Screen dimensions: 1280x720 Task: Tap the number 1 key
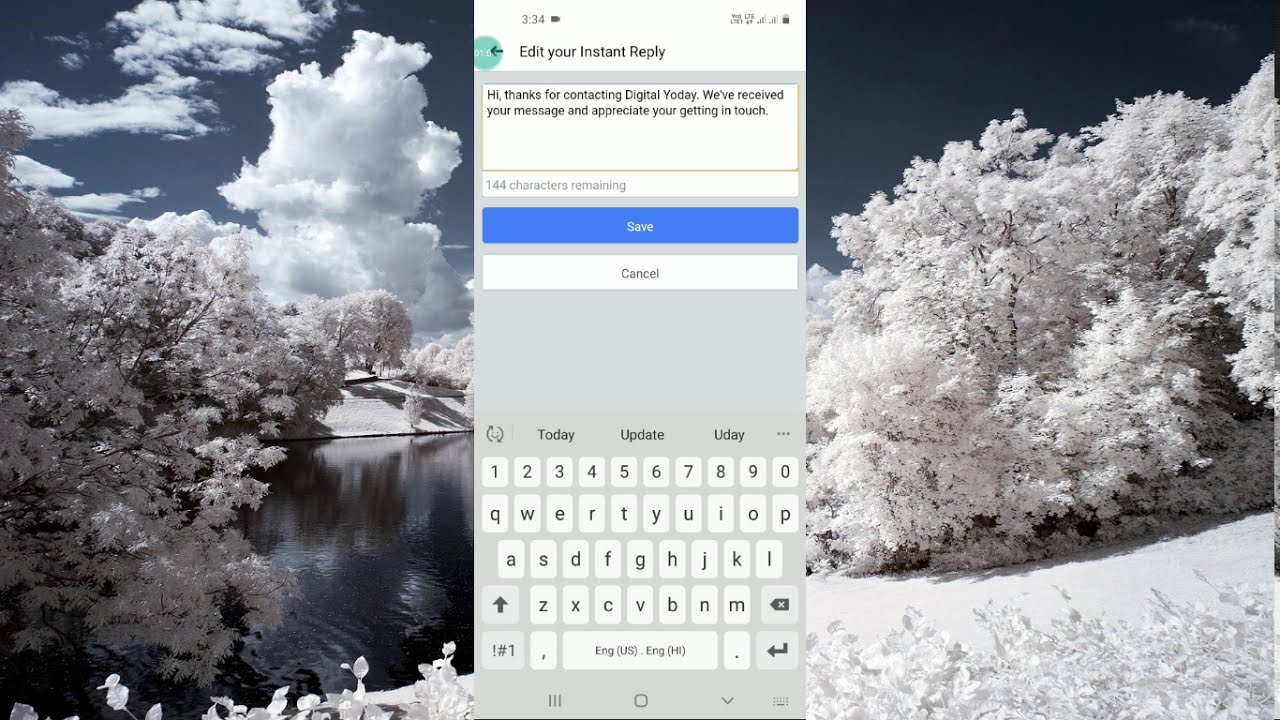494,471
